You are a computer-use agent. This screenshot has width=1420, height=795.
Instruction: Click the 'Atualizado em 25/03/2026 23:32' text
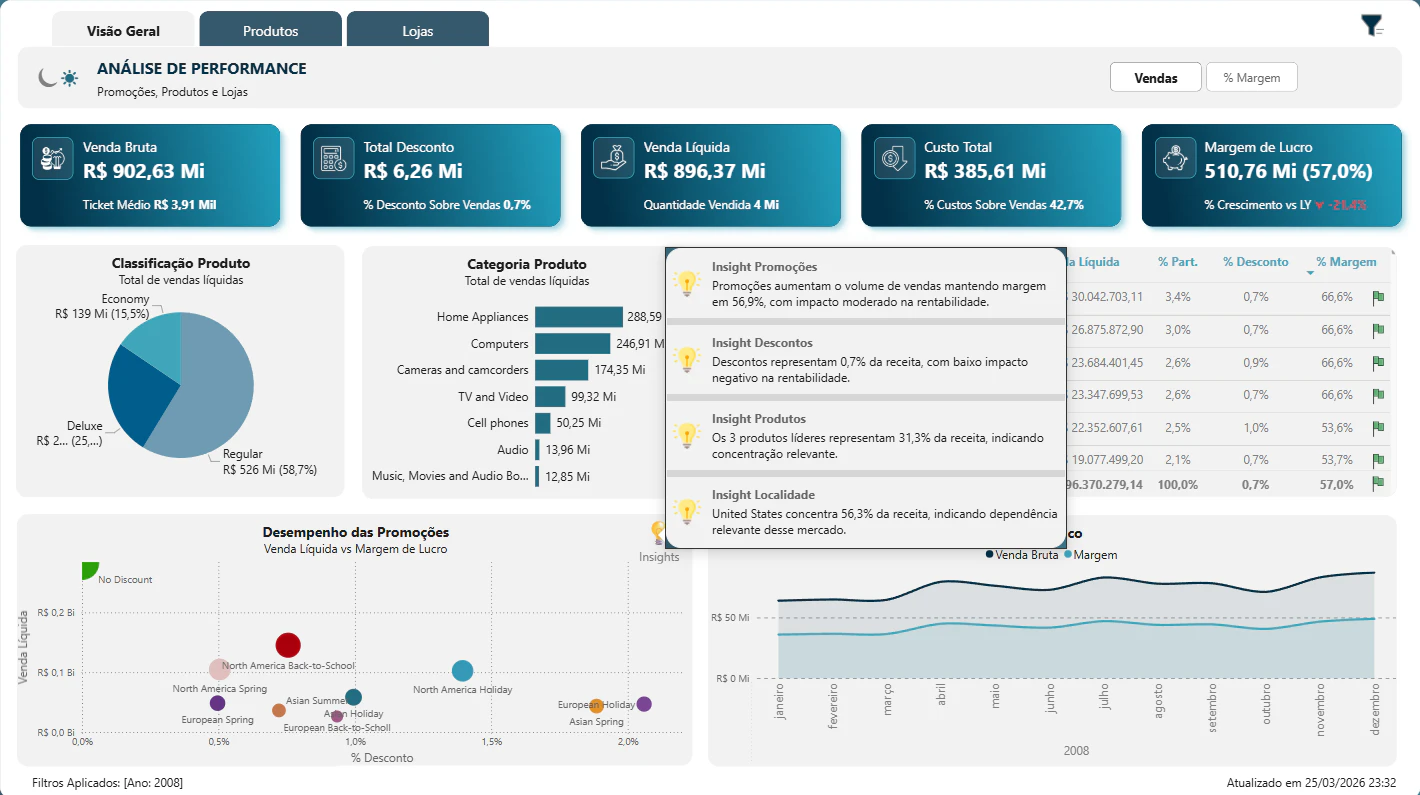coord(1311,782)
